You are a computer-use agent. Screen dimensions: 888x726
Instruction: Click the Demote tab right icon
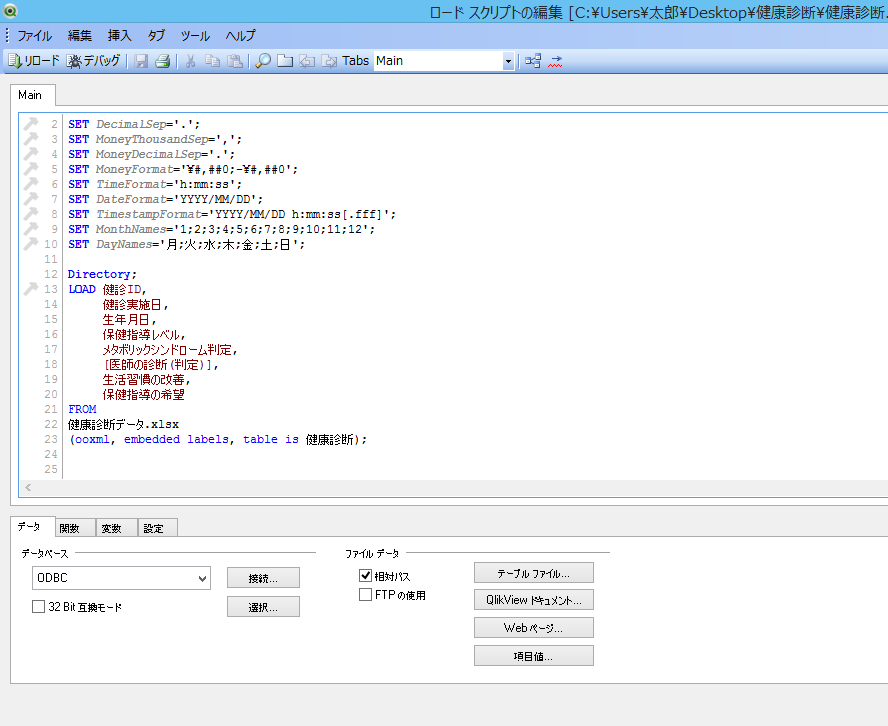click(329, 61)
